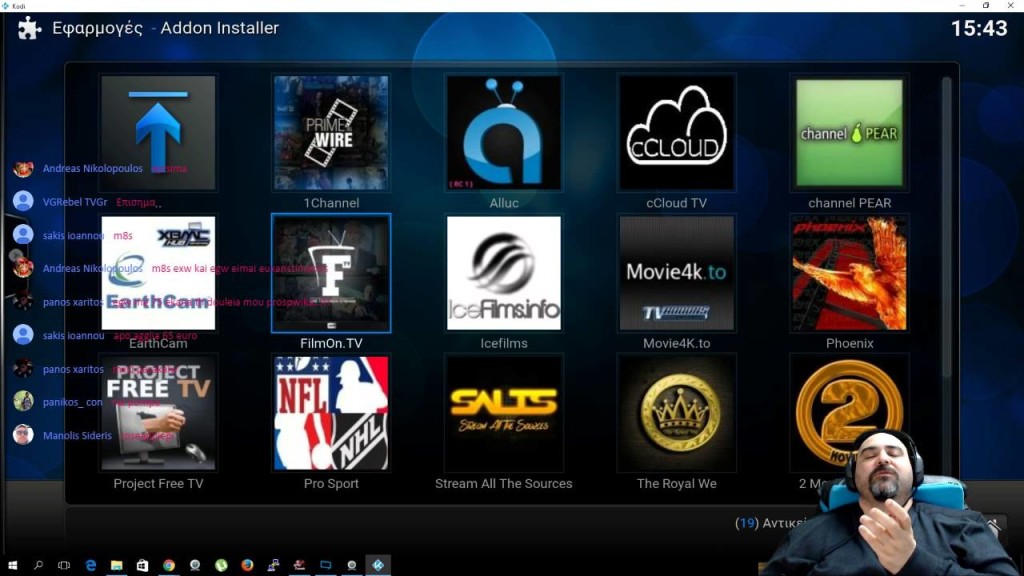Open Task View on the taskbar
Screen dimensions: 1024x576
(x=64, y=565)
